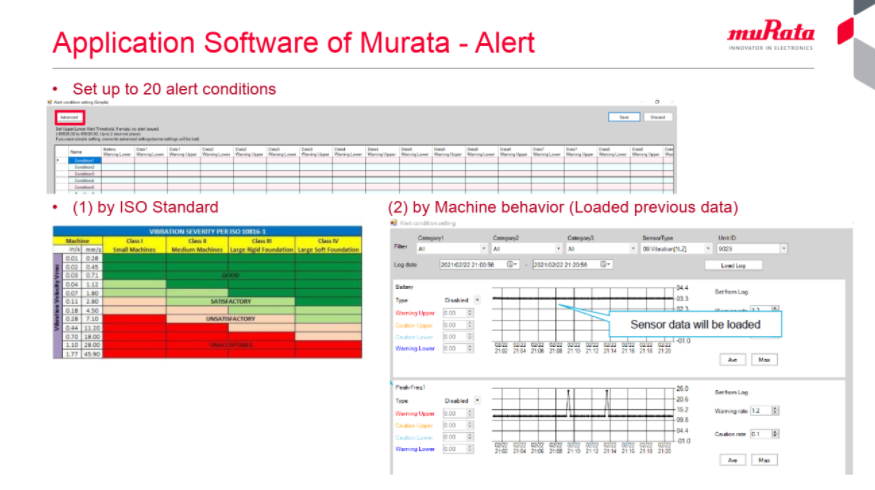The width and height of the screenshot is (875, 490).
Task: Click the Battery log chart
Action: tap(583, 314)
